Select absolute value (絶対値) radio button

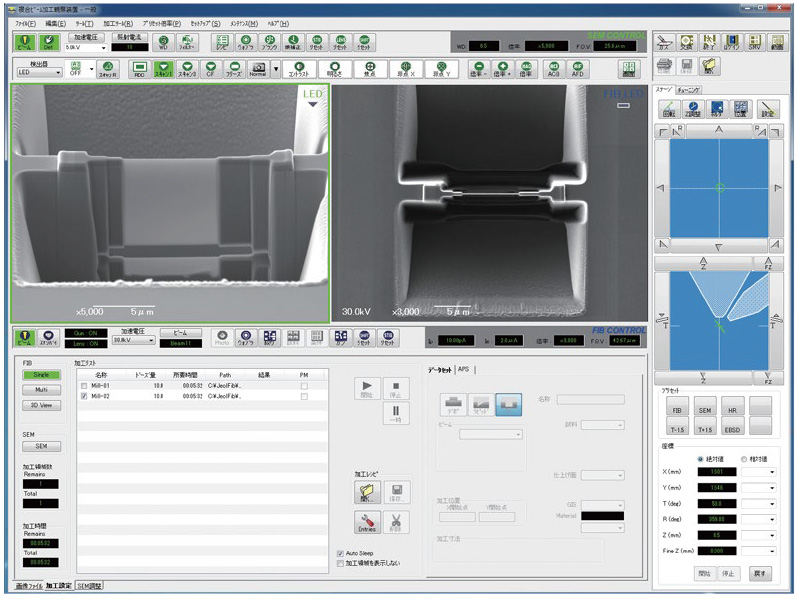point(701,459)
